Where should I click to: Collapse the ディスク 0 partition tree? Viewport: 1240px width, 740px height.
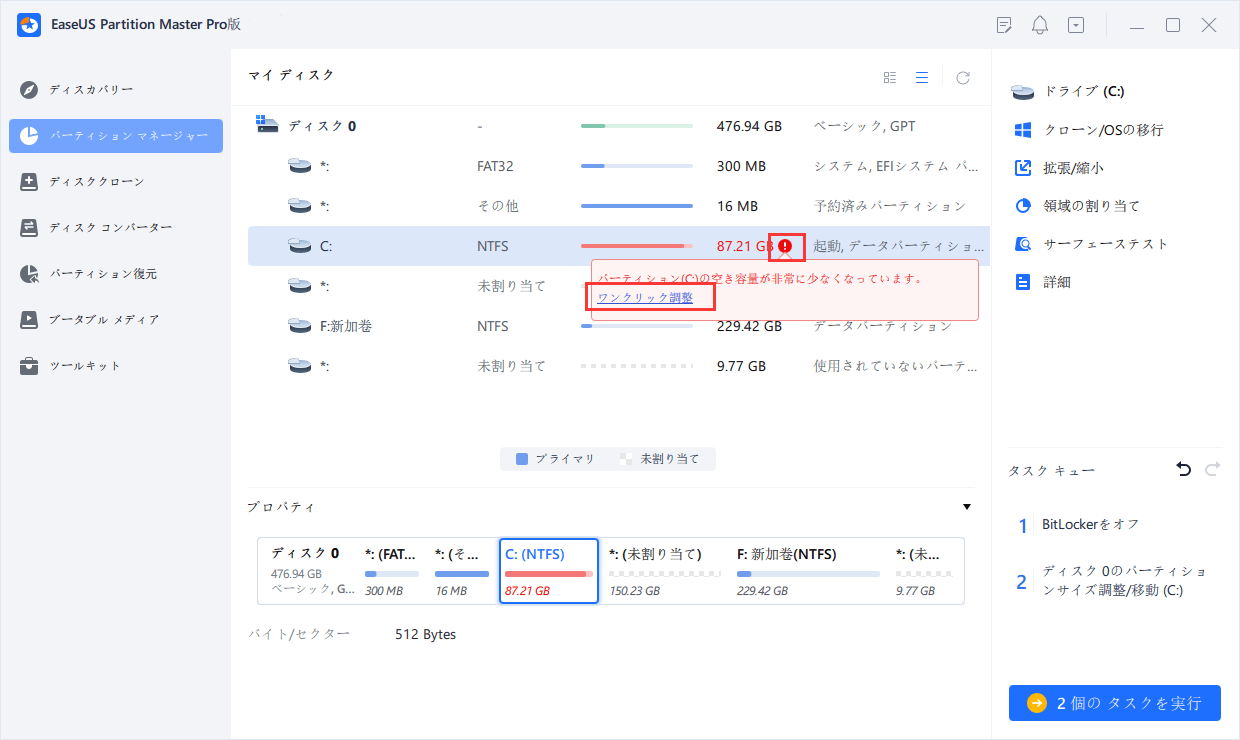click(x=266, y=124)
